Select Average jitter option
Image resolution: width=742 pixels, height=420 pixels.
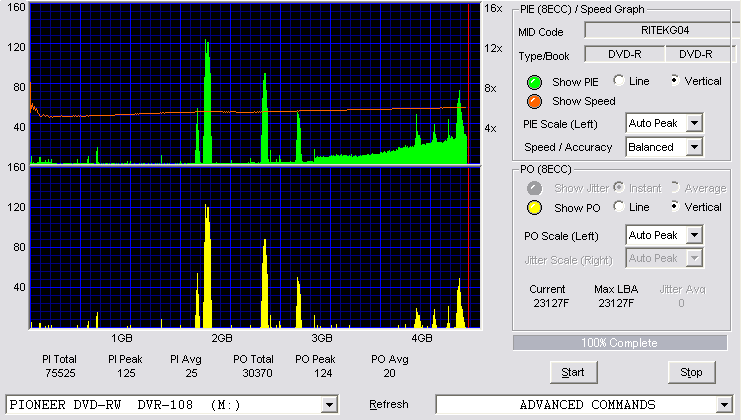(x=675, y=187)
